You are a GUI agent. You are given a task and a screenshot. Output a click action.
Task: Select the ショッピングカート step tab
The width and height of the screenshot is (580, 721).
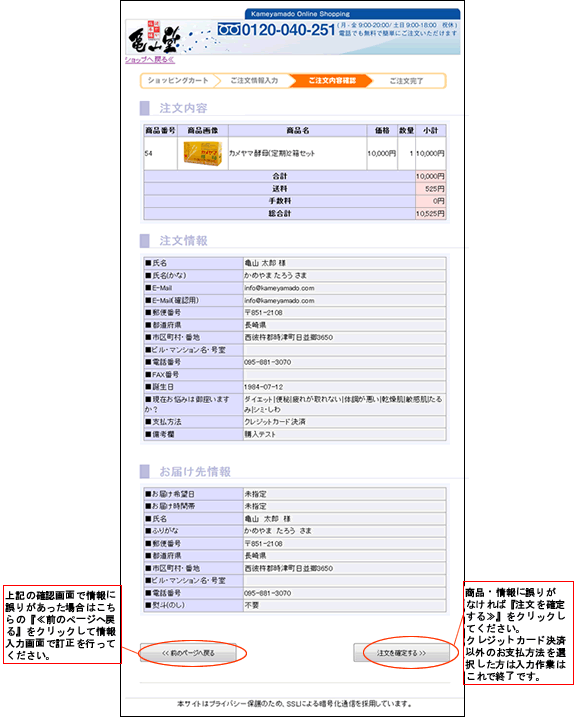coord(178,80)
